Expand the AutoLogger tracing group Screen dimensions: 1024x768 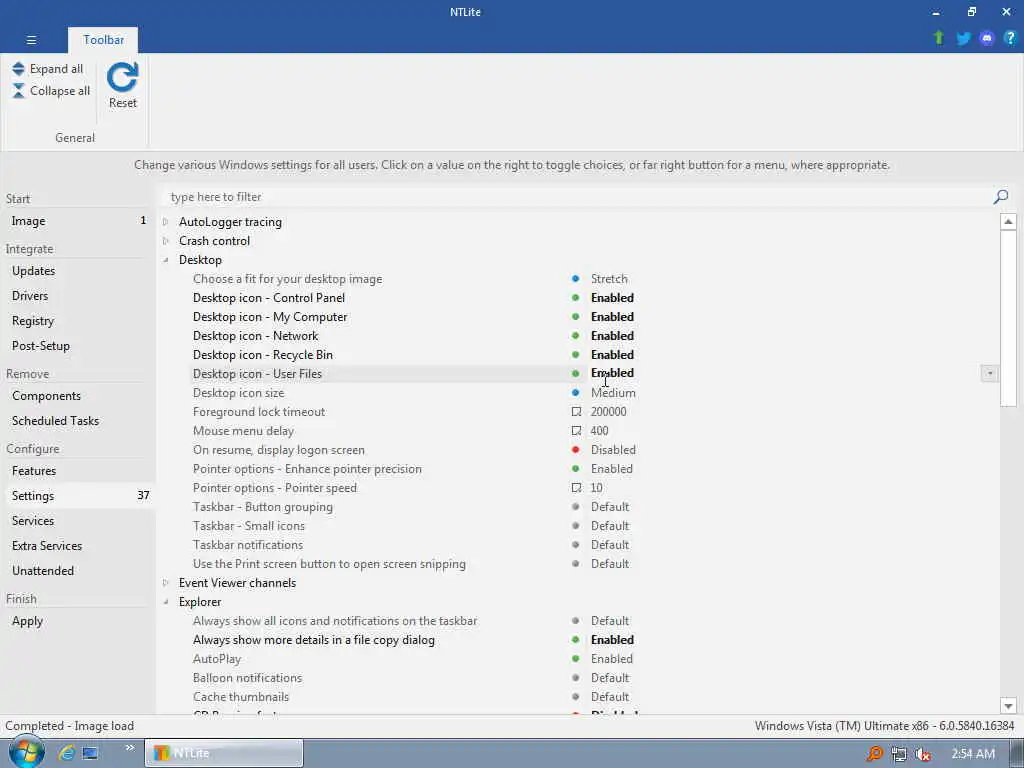pyautogui.click(x=166, y=222)
